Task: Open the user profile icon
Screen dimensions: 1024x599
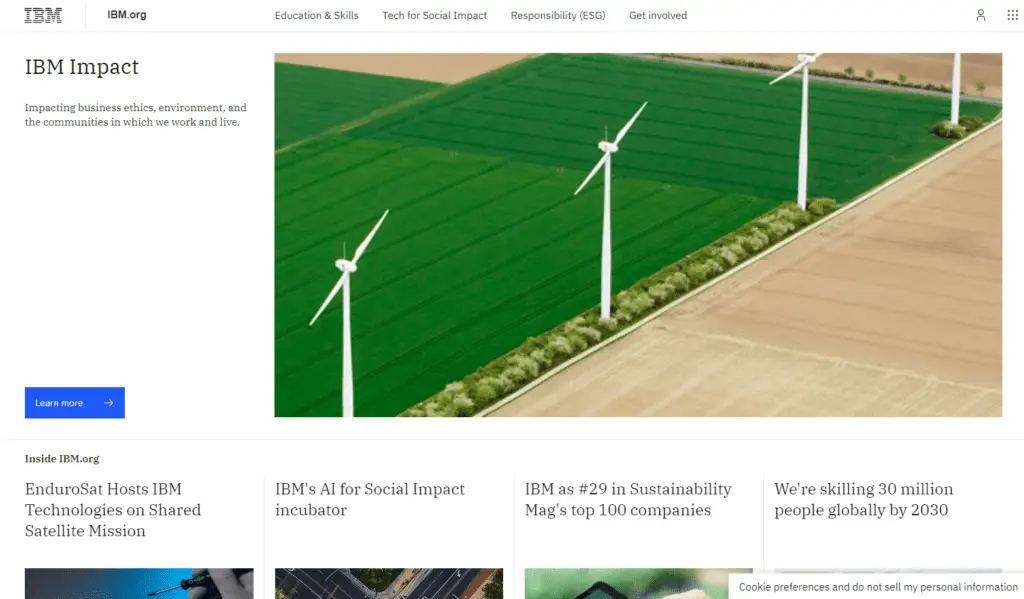Action: (x=980, y=15)
